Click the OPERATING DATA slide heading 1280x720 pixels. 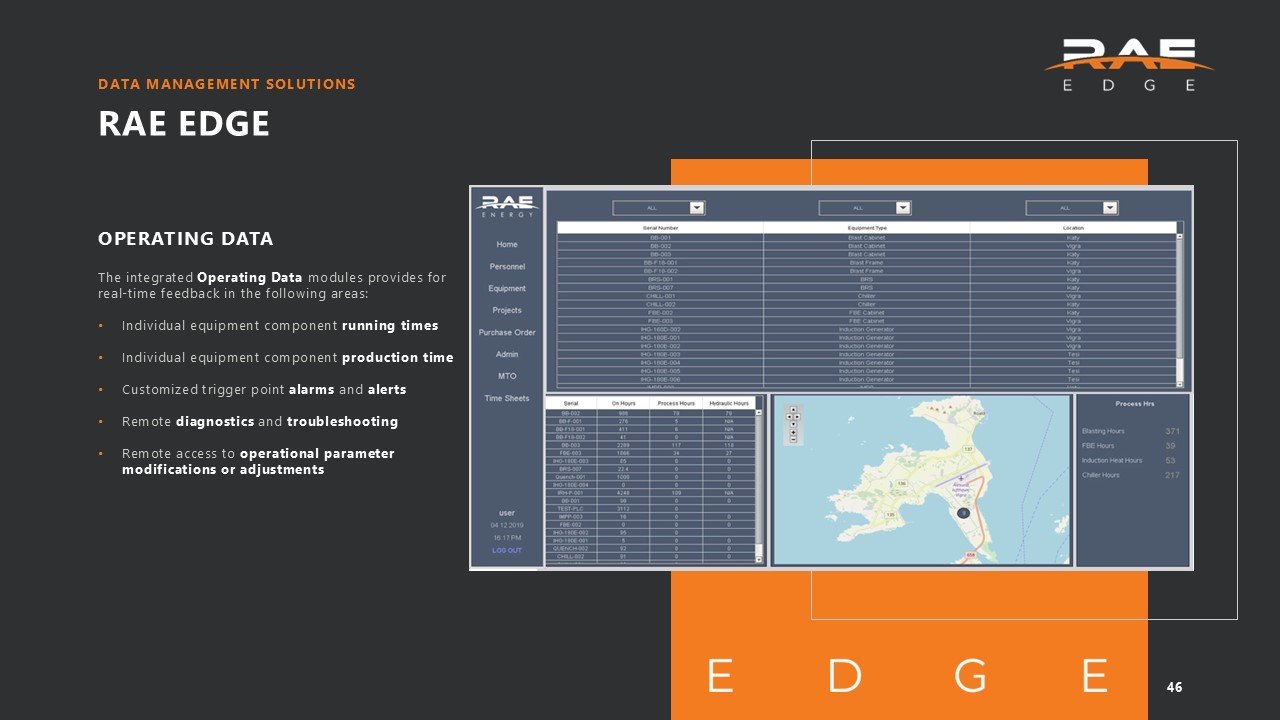[x=185, y=239]
